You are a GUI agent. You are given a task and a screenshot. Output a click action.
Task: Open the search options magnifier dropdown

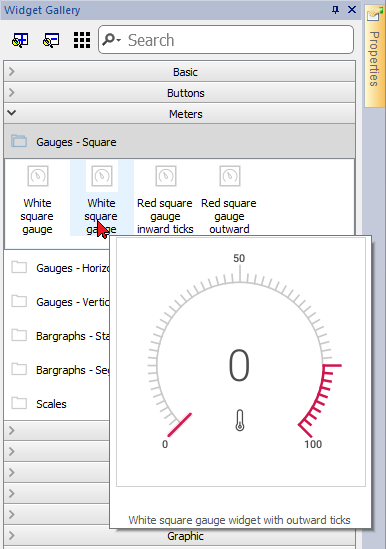112,40
